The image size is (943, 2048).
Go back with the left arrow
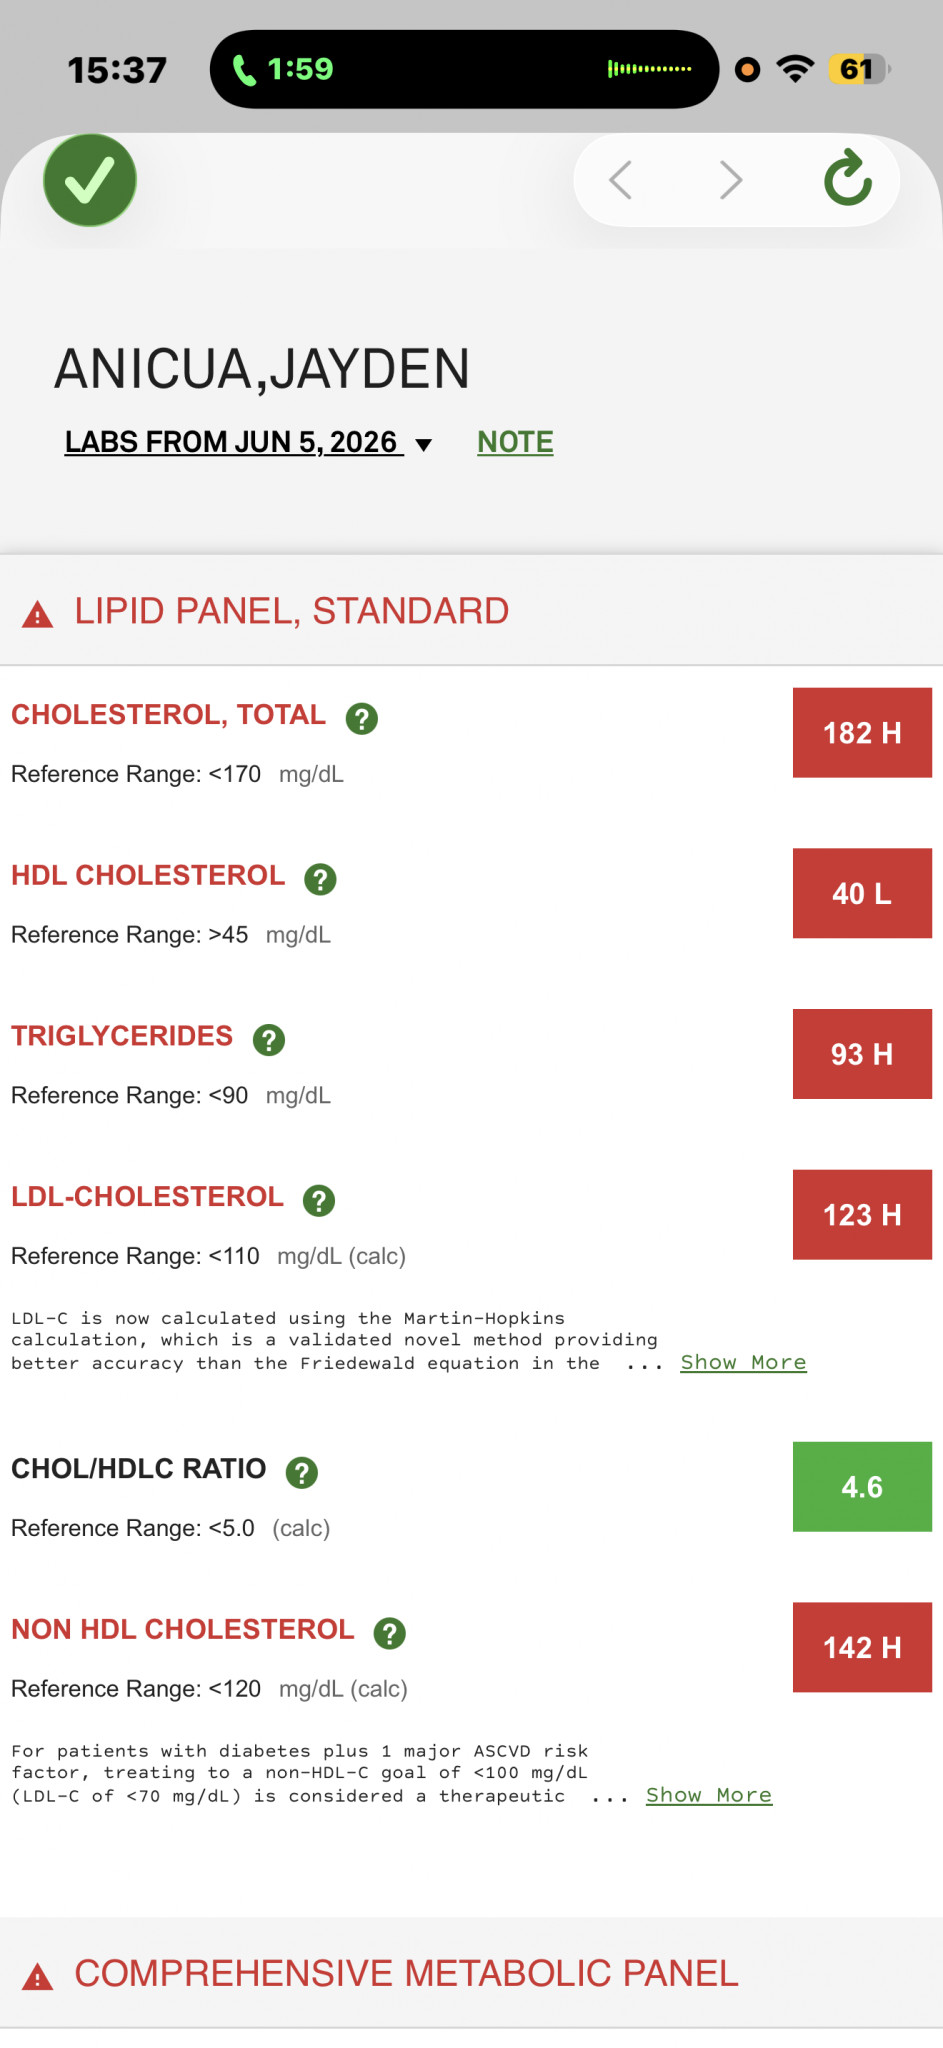point(620,180)
